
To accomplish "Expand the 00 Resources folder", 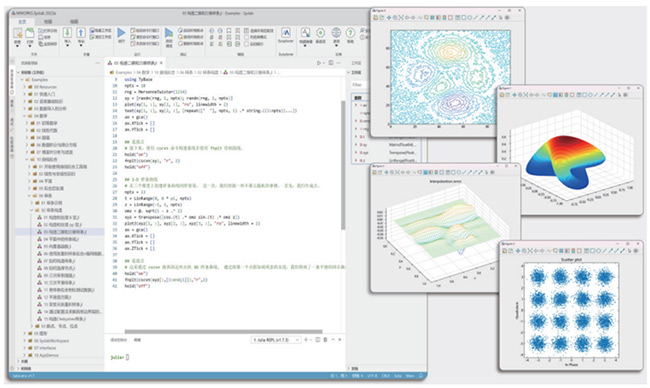I will tap(24, 87).
